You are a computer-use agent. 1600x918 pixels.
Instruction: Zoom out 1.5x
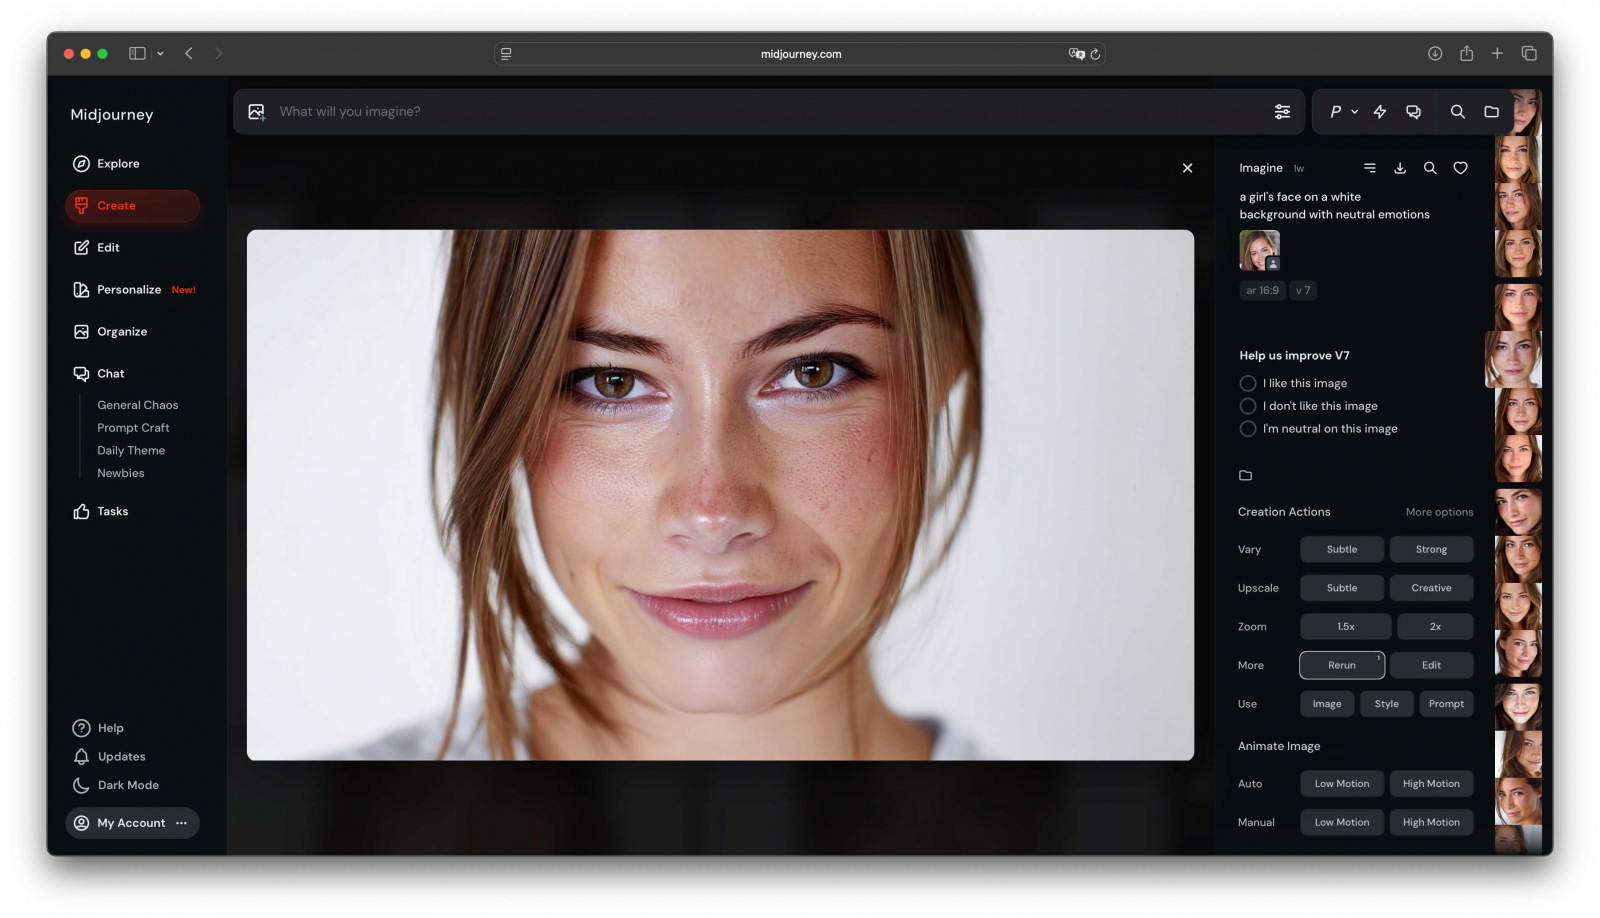click(x=1346, y=627)
